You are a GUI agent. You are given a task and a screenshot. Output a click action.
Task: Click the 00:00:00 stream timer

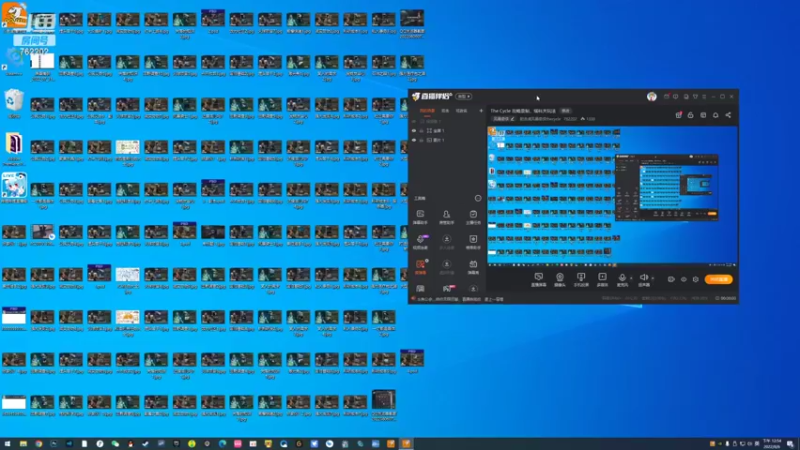(x=726, y=298)
